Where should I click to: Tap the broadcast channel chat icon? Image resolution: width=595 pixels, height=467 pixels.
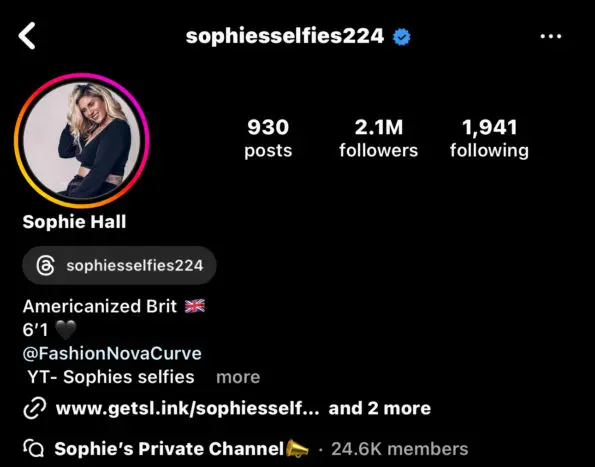click(34, 448)
